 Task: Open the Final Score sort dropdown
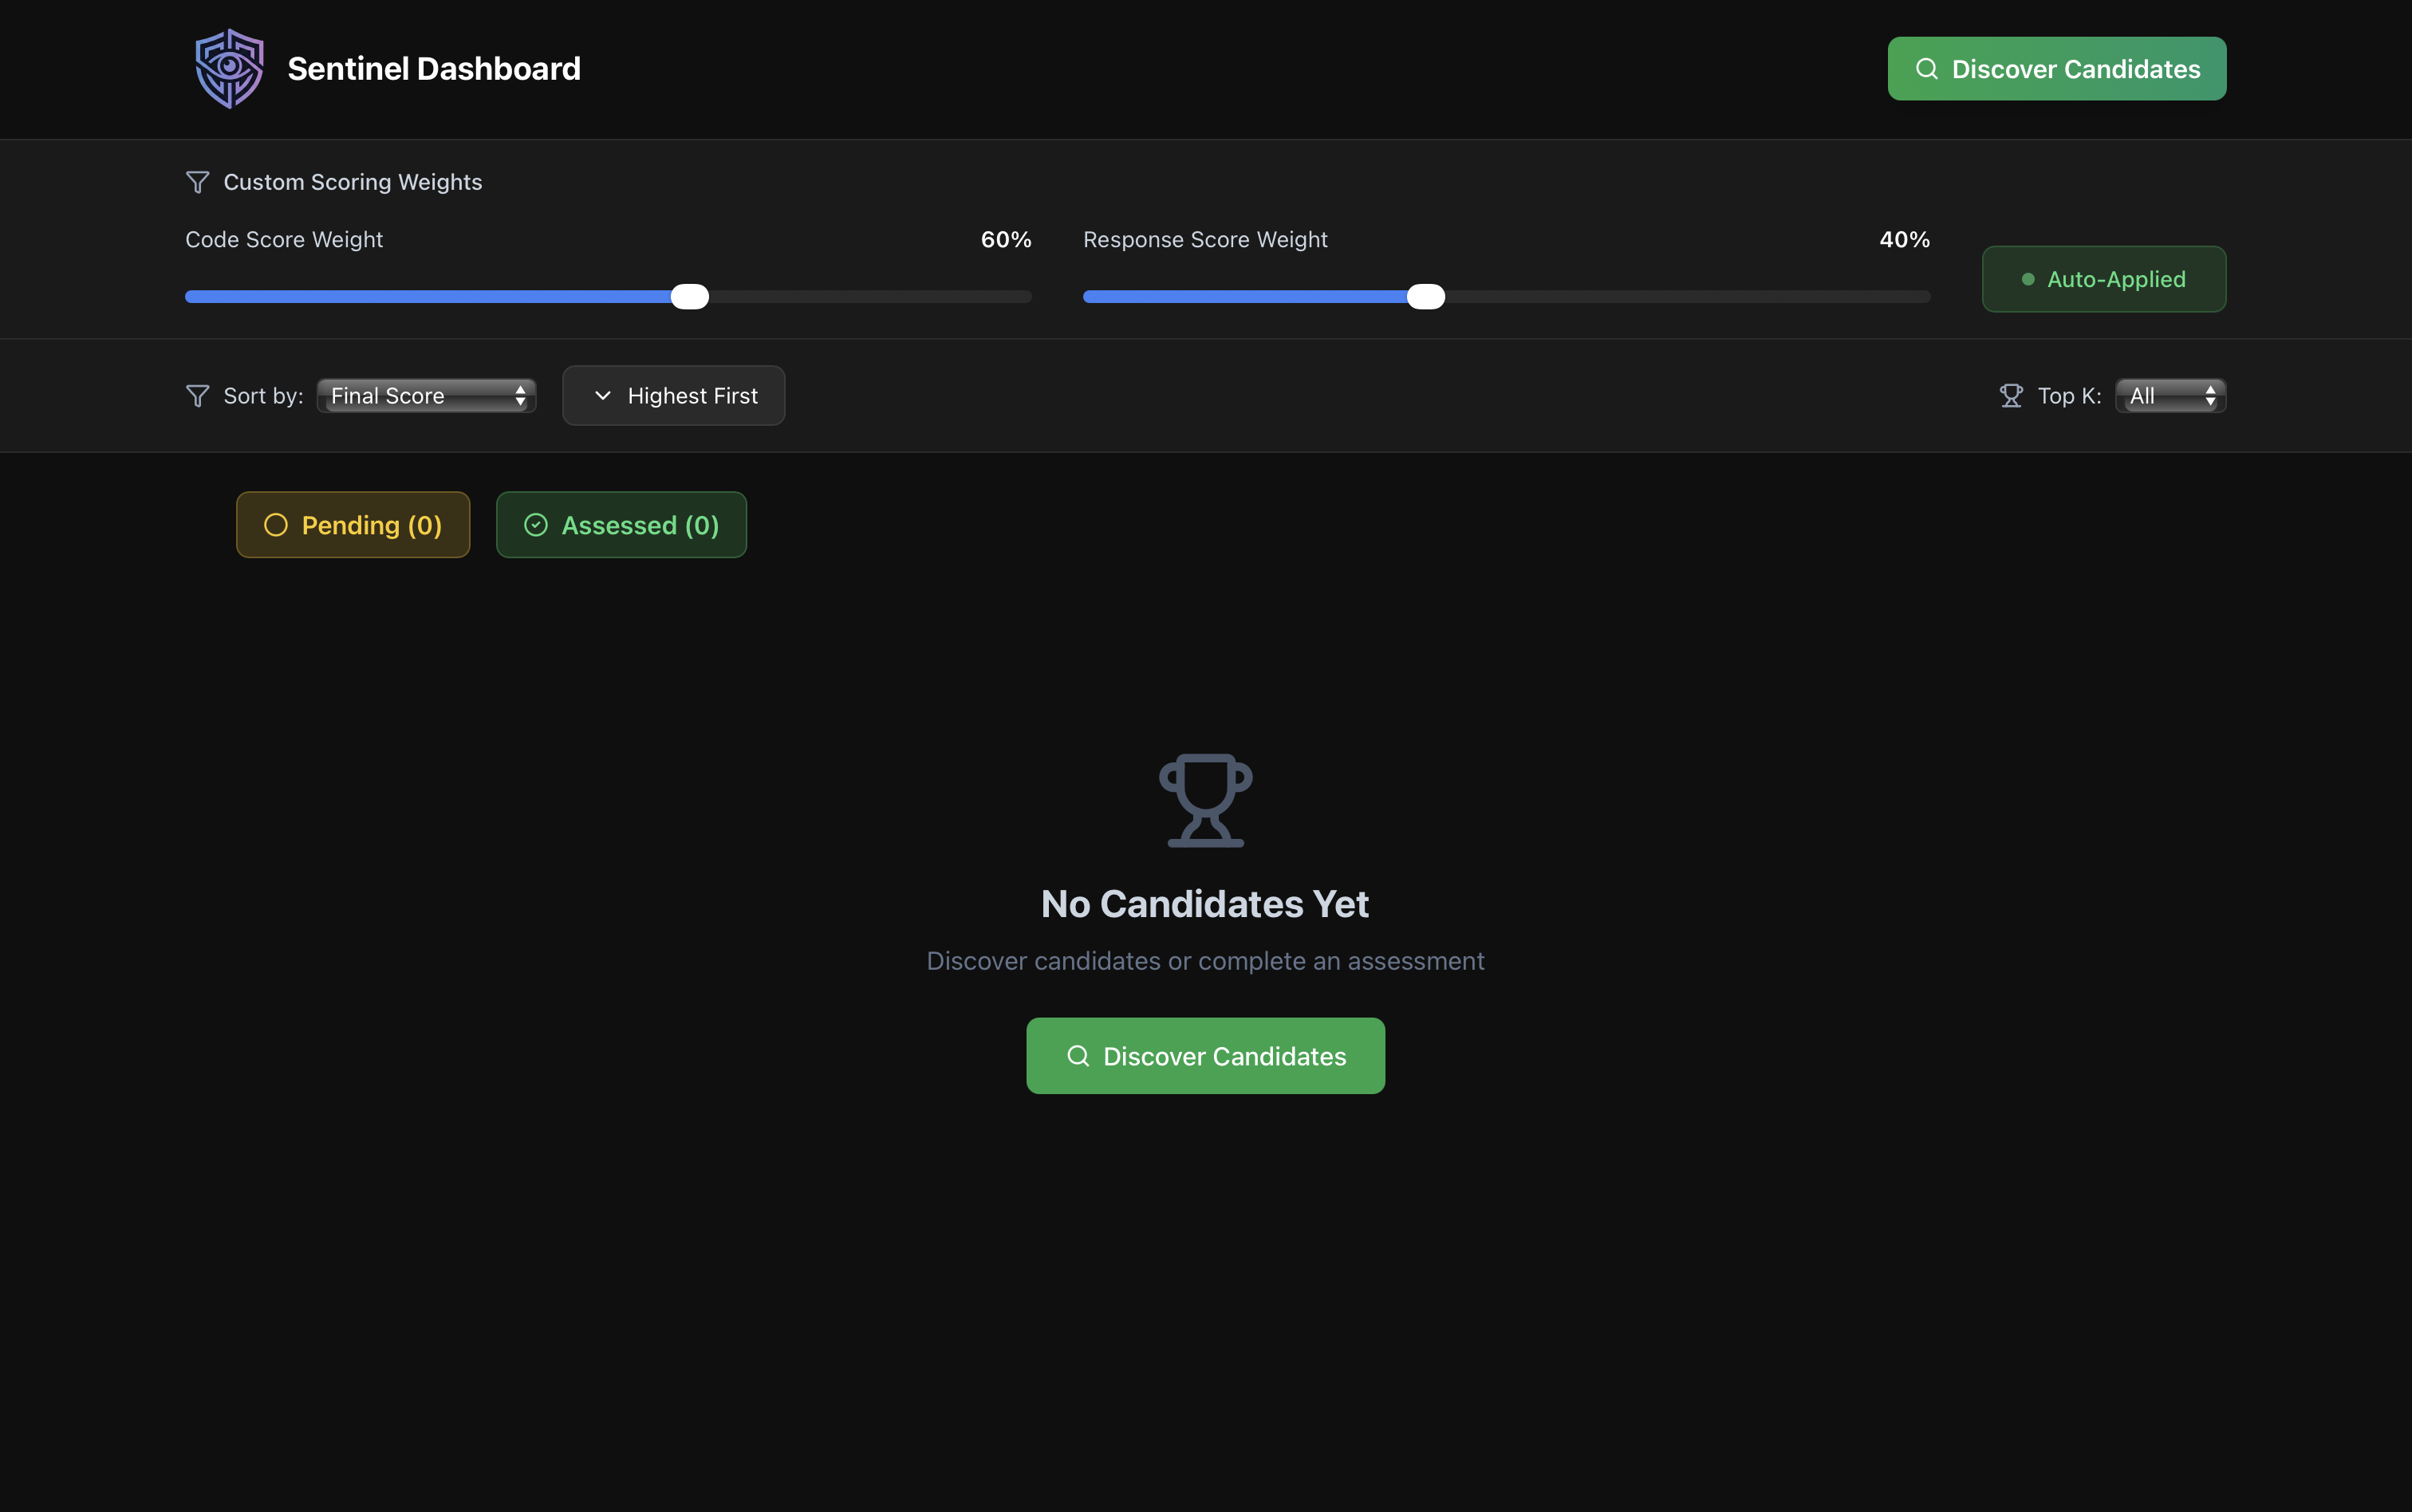coord(427,396)
